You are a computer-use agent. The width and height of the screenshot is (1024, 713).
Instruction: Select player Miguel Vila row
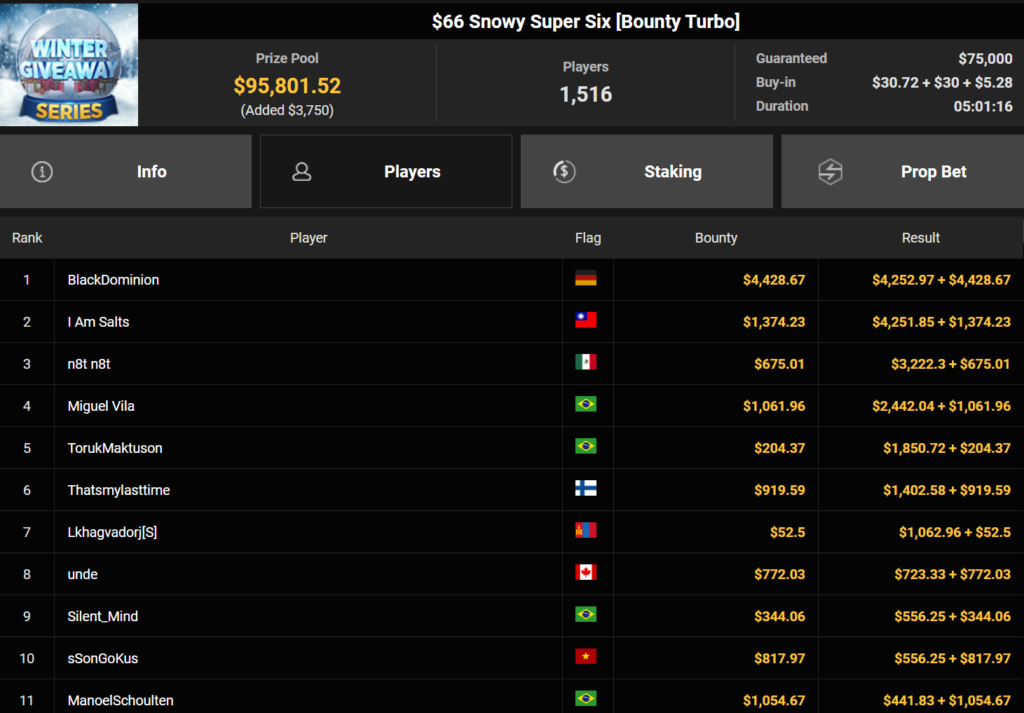tap(101, 406)
